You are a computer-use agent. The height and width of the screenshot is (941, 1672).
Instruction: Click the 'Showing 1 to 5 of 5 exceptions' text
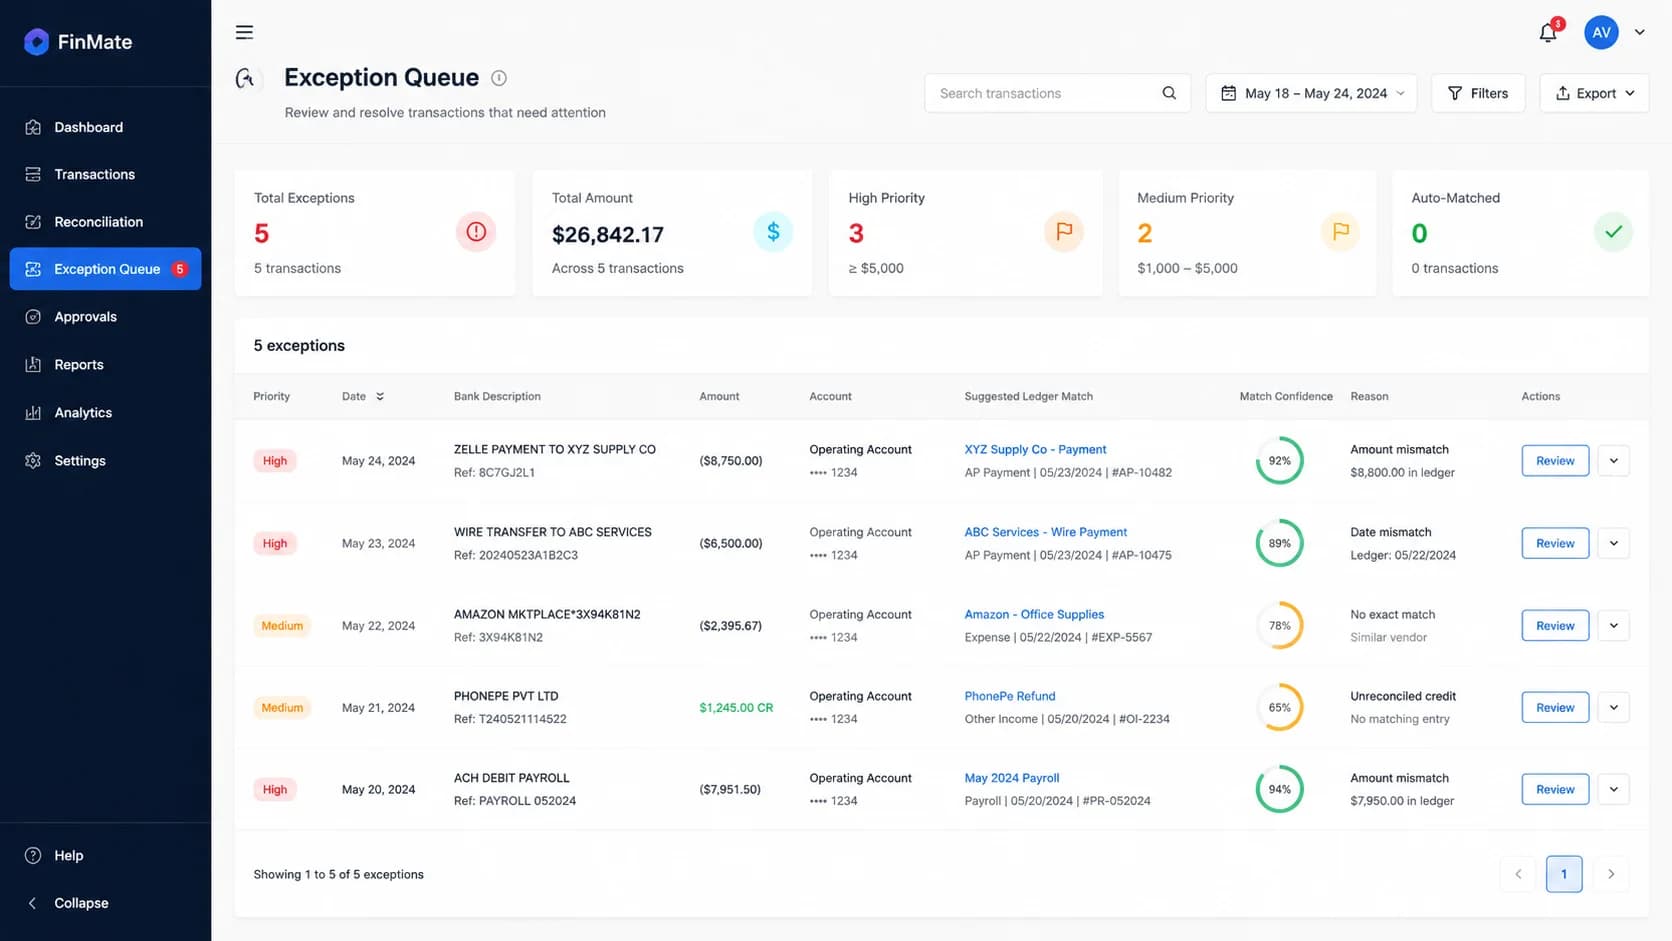(338, 875)
